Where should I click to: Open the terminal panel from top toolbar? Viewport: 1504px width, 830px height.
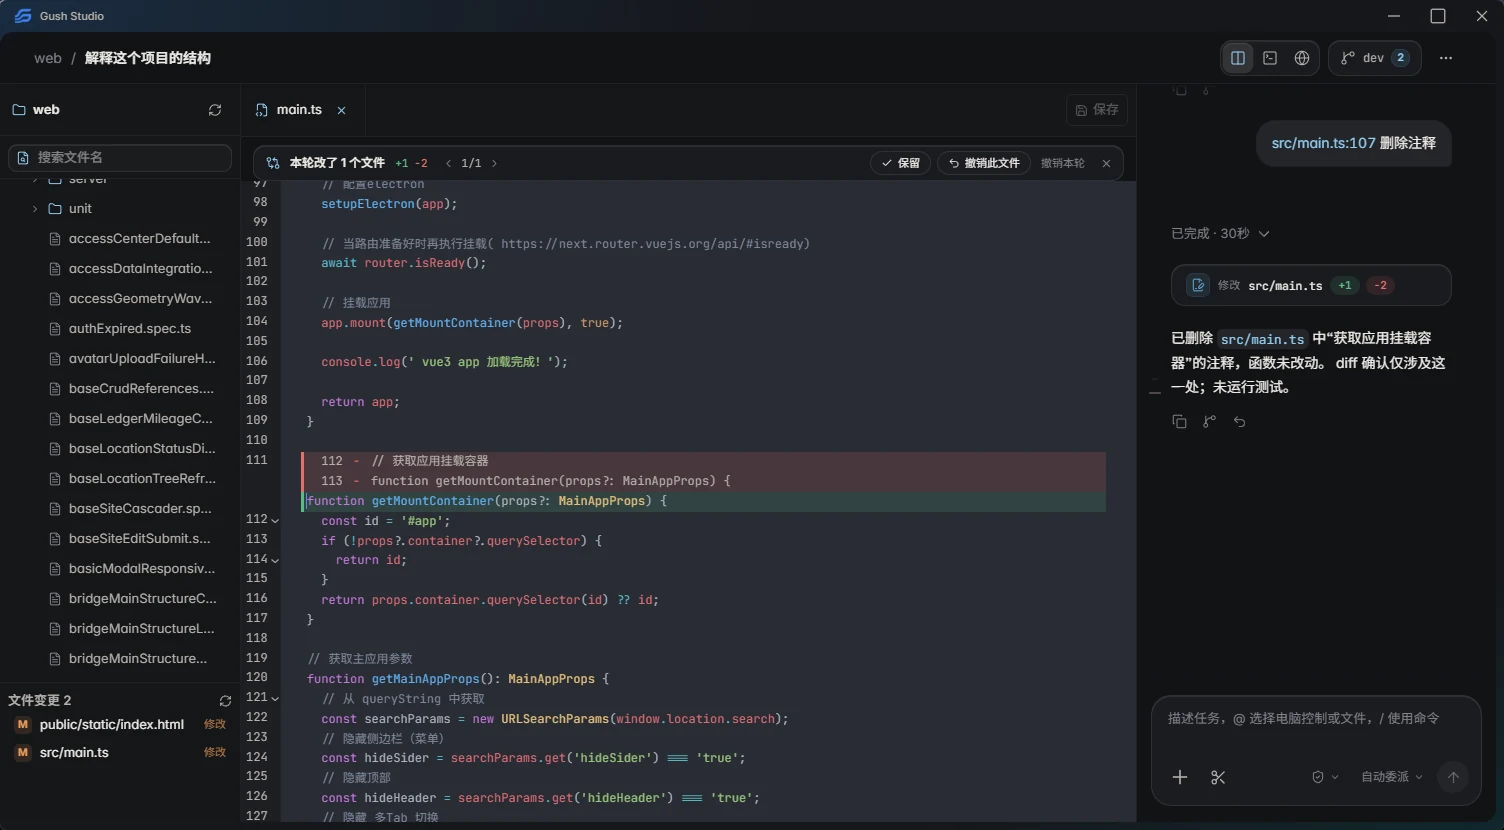coord(1270,58)
